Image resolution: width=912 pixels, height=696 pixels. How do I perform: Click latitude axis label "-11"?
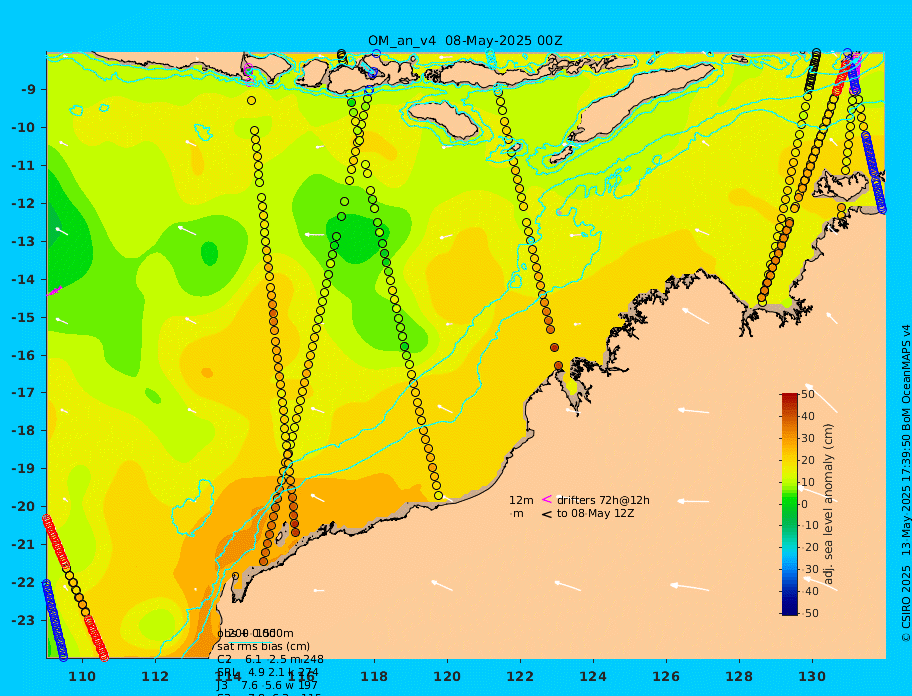pos(23,166)
